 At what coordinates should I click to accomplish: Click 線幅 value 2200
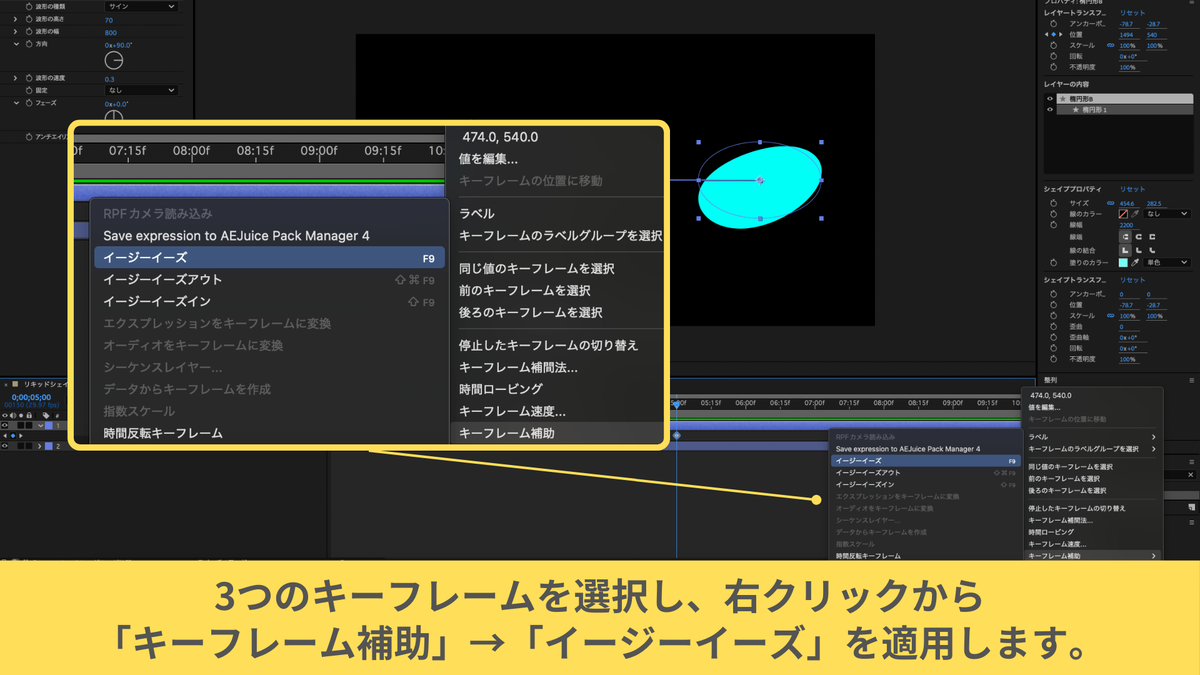click(x=1126, y=225)
